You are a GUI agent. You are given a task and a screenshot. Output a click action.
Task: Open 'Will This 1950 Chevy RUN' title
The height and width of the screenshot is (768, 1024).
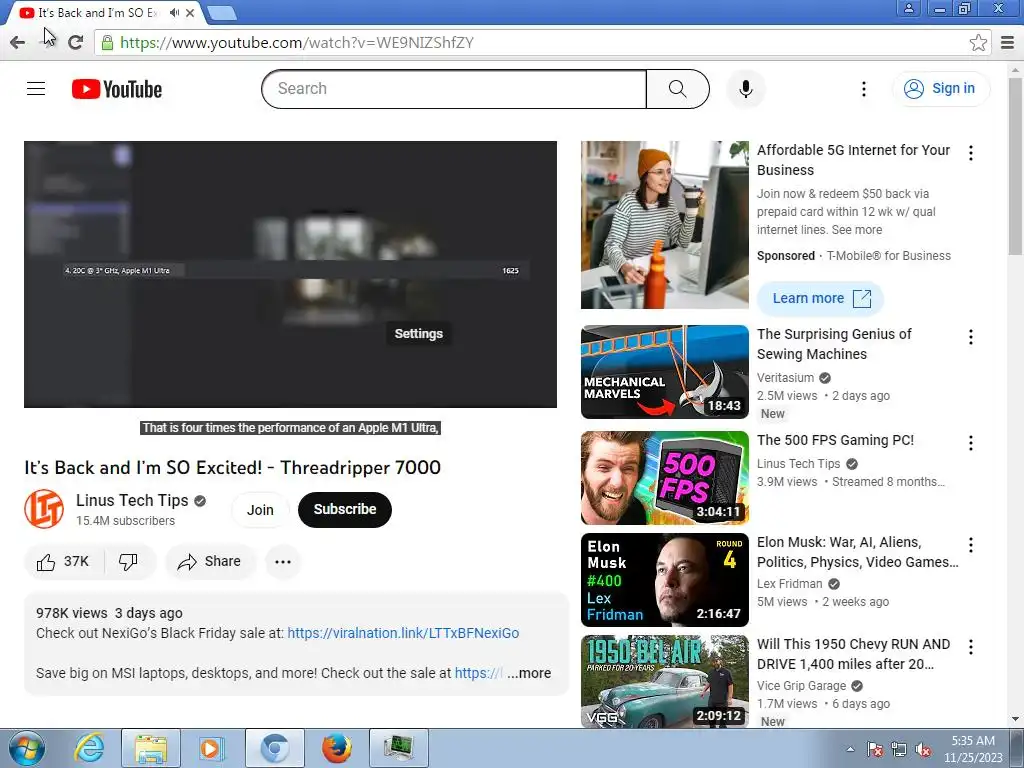point(853,654)
